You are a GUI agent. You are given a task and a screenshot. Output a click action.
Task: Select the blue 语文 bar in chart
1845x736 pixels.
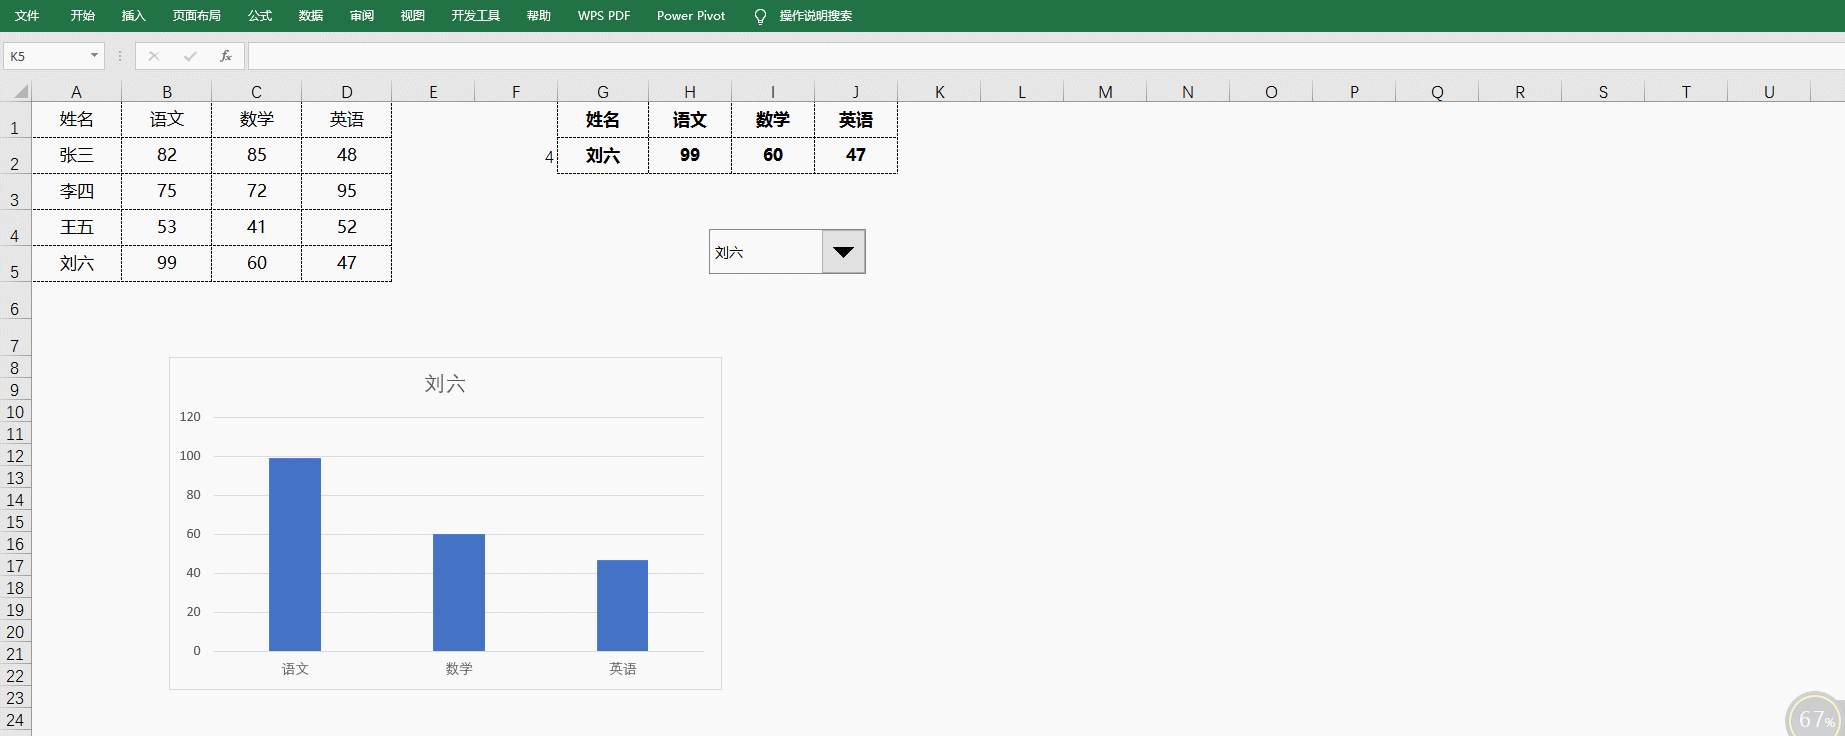pyautogui.click(x=295, y=554)
